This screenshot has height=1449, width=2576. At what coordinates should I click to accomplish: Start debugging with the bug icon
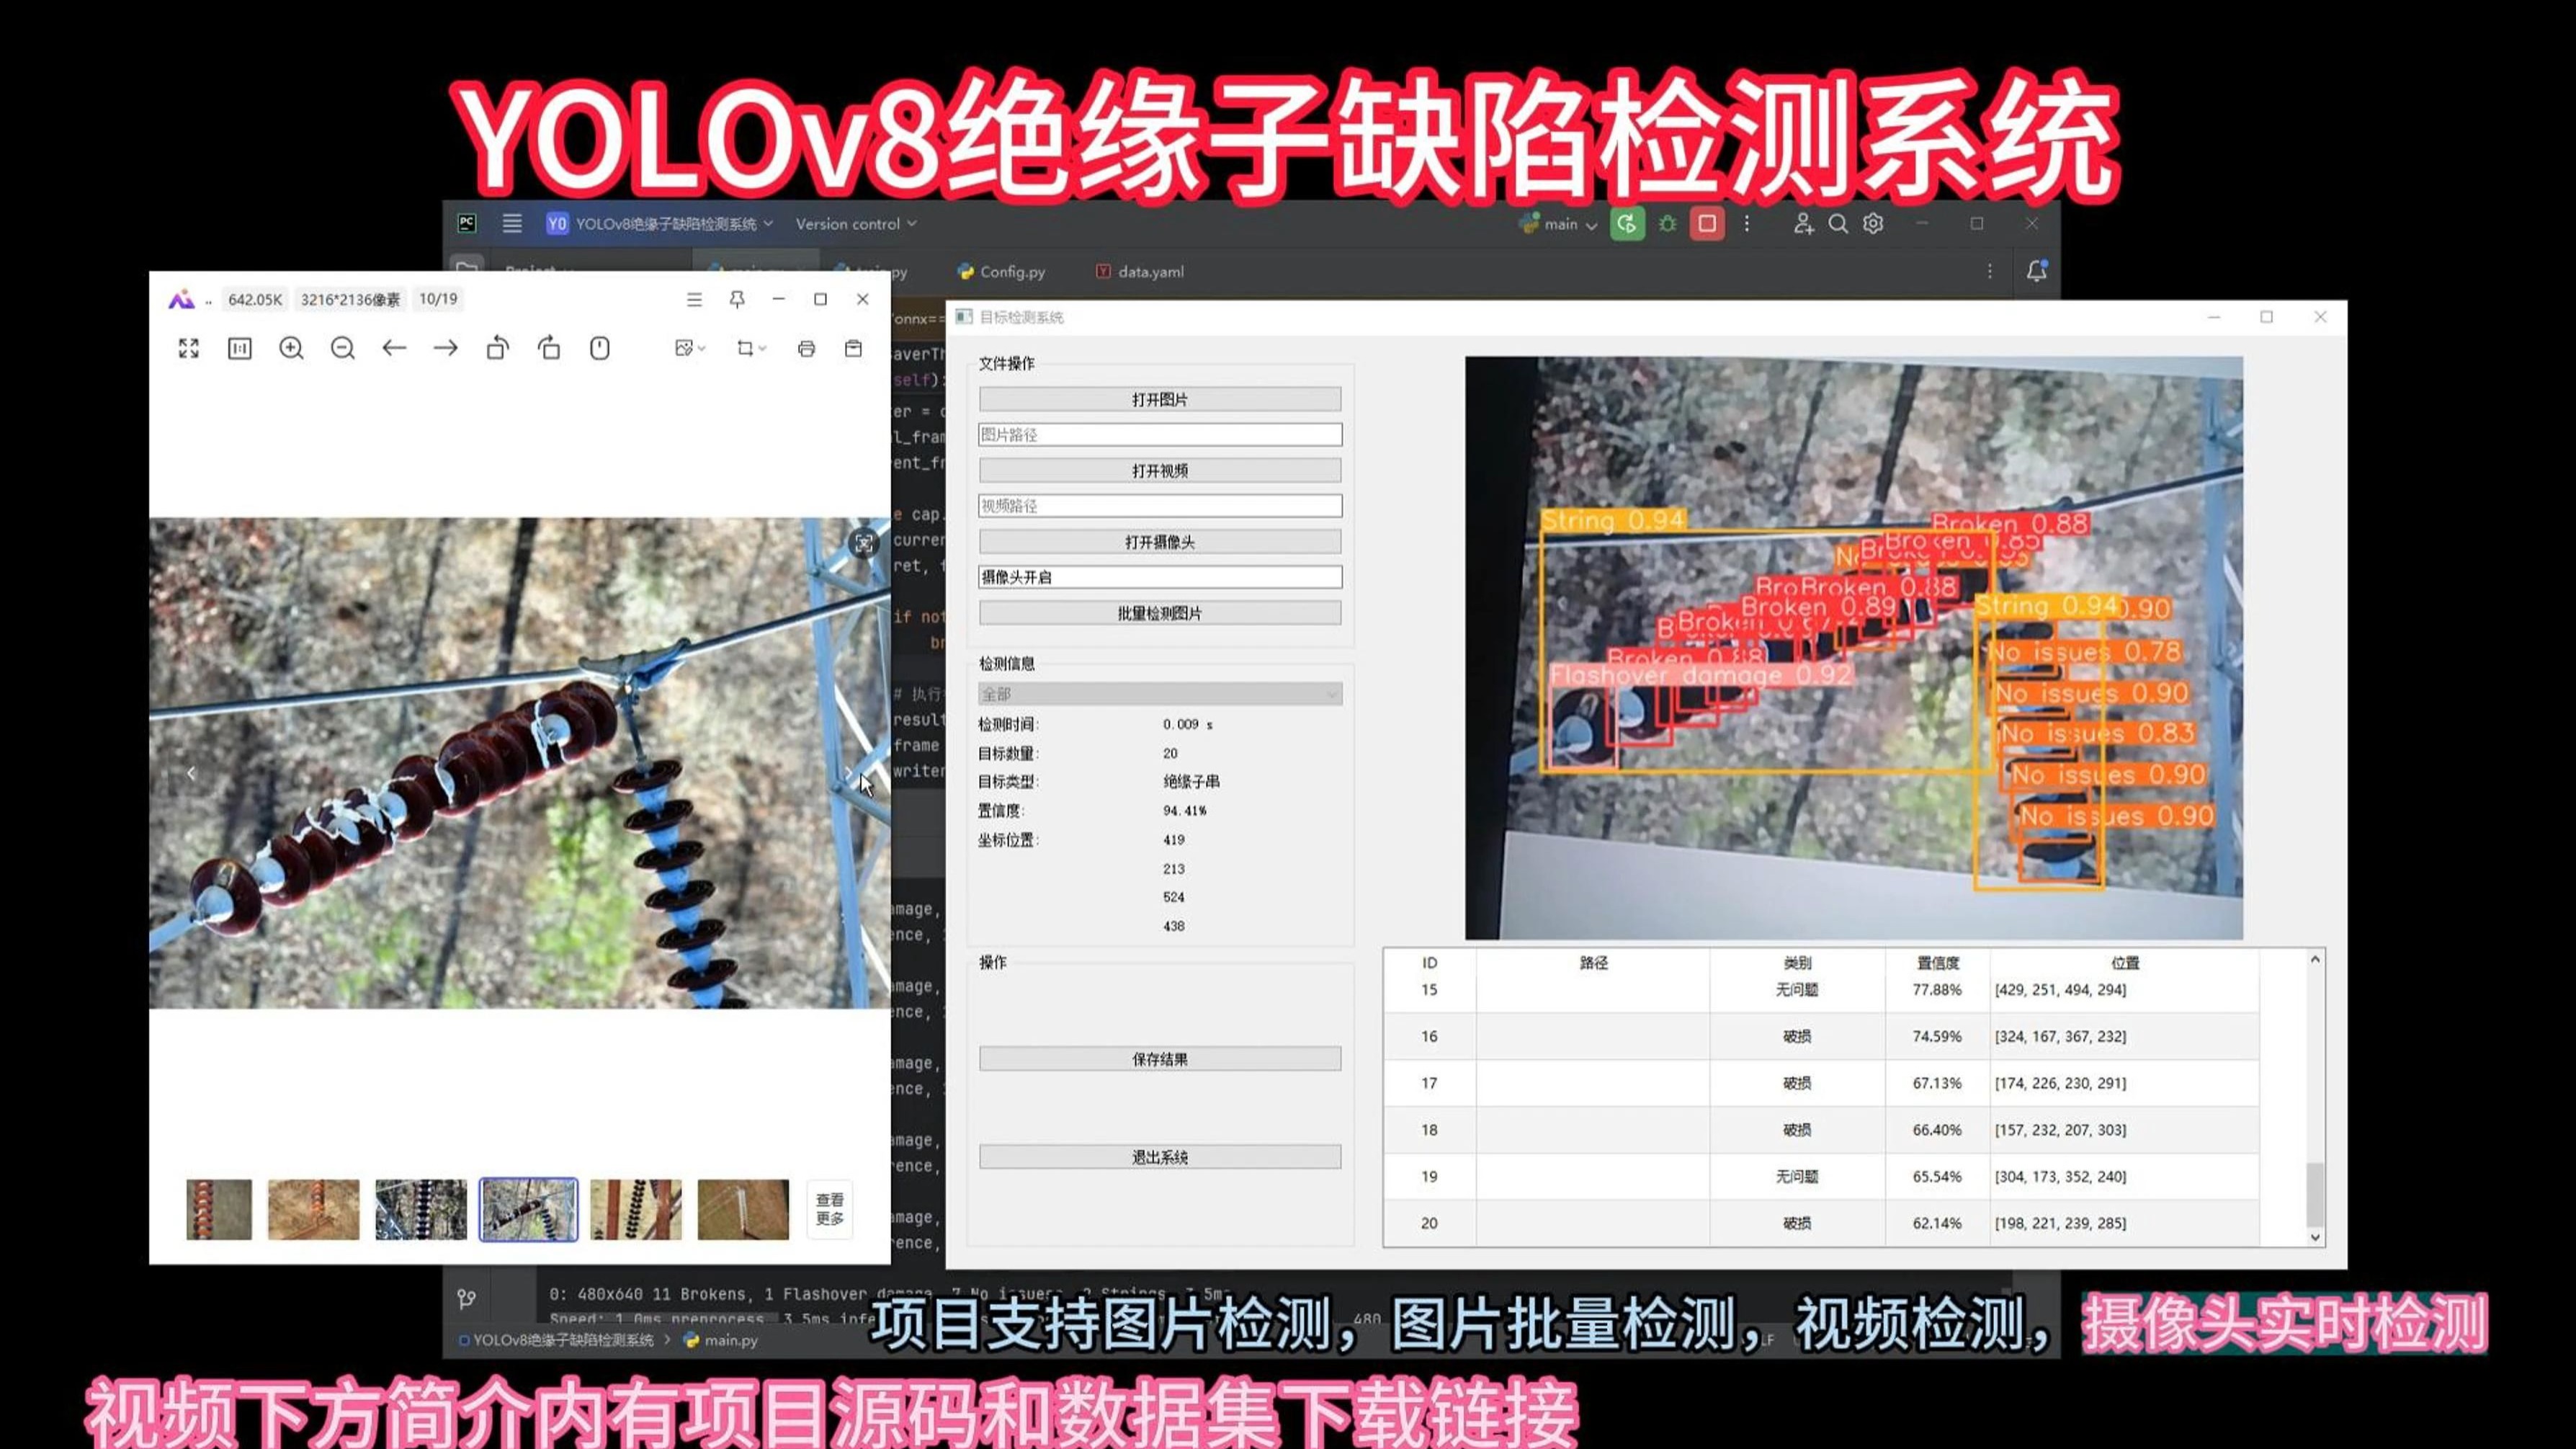tap(1668, 224)
